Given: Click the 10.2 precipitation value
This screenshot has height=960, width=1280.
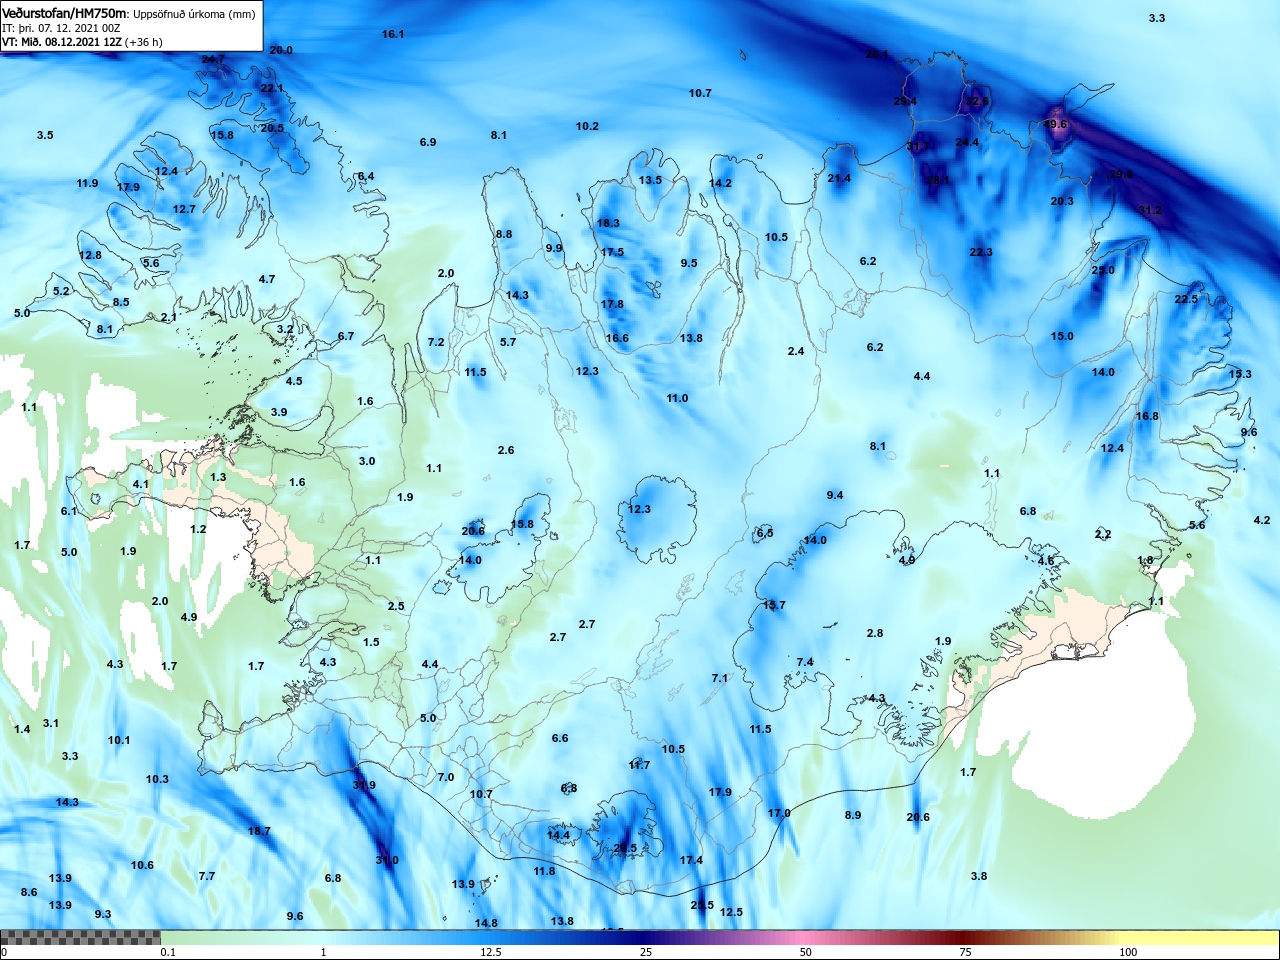Looking at the screenshot, I should pyautogui.click(x=587, y=127).
